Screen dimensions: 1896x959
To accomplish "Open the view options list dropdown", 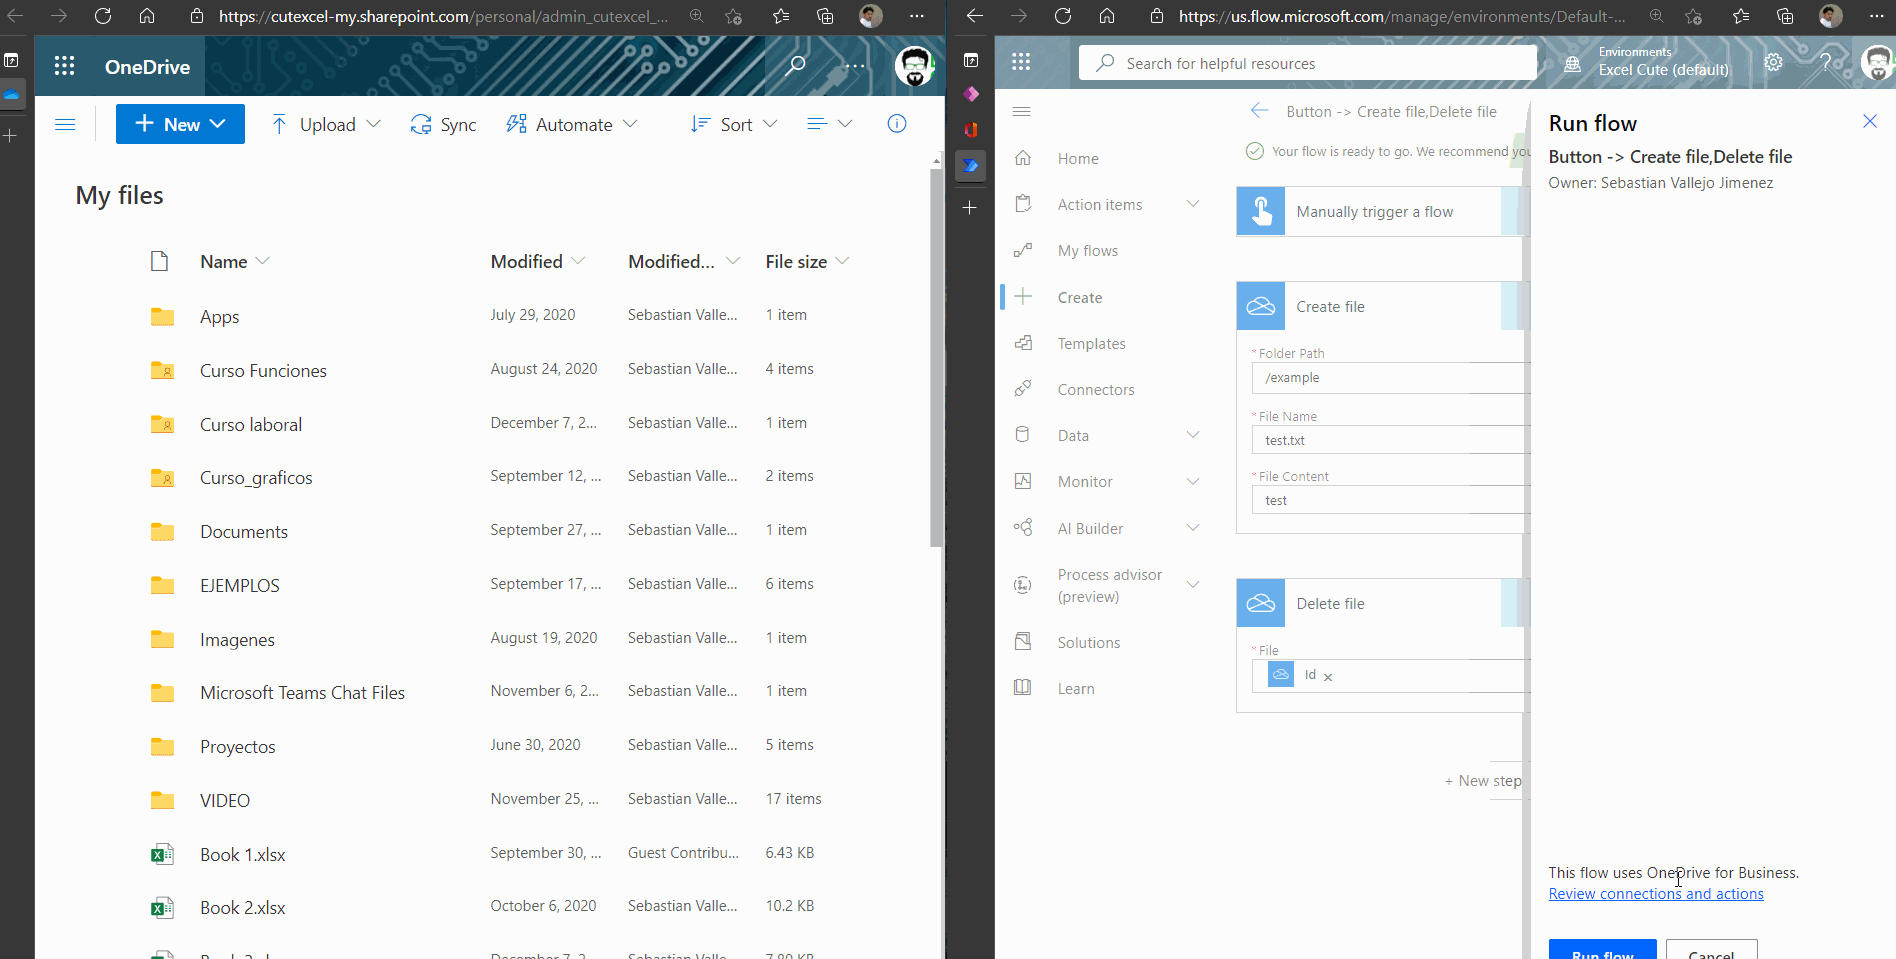I will [830, 124].
